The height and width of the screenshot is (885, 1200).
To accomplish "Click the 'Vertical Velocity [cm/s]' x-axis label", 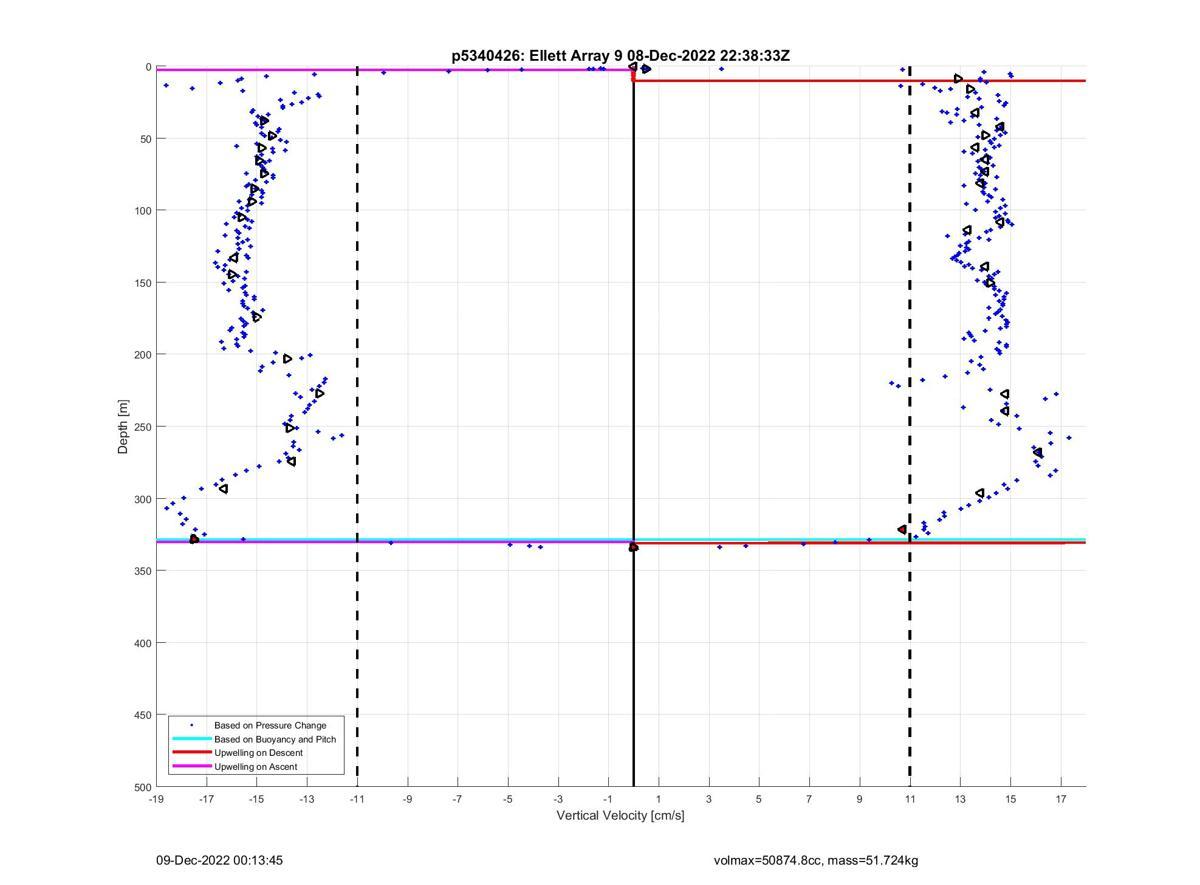I will tap(620, 816).
